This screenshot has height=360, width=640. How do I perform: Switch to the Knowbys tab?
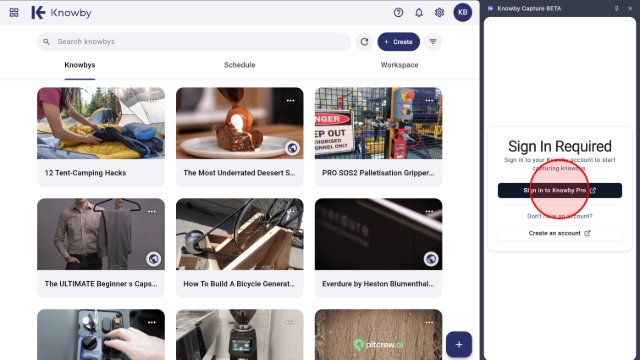coord(80,65)
